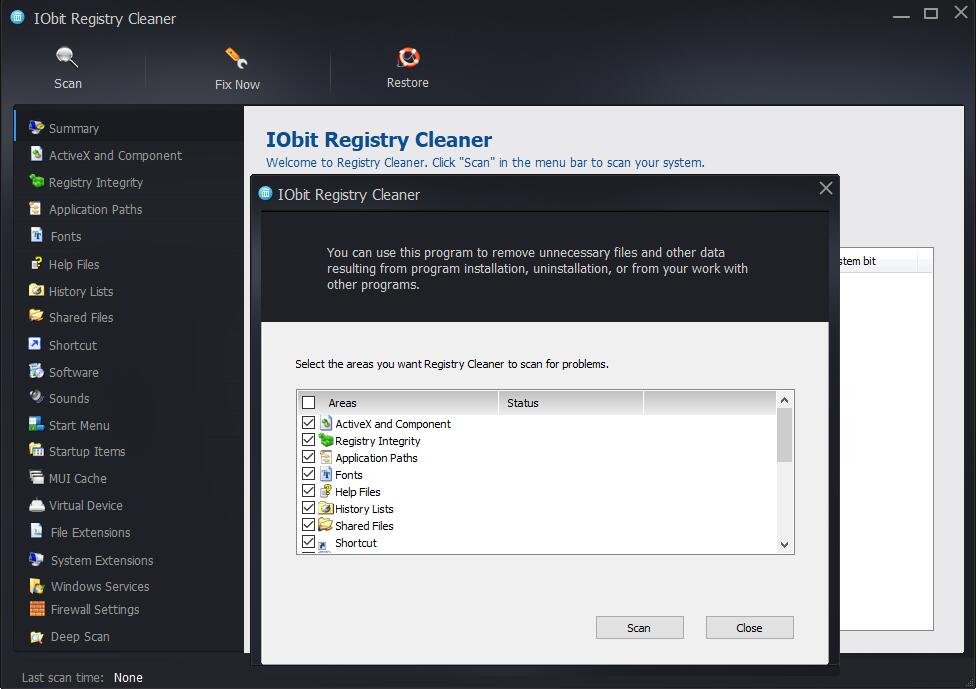Select Deep Scan label in sidebar

pyautogui.click(x=80, y=637)
